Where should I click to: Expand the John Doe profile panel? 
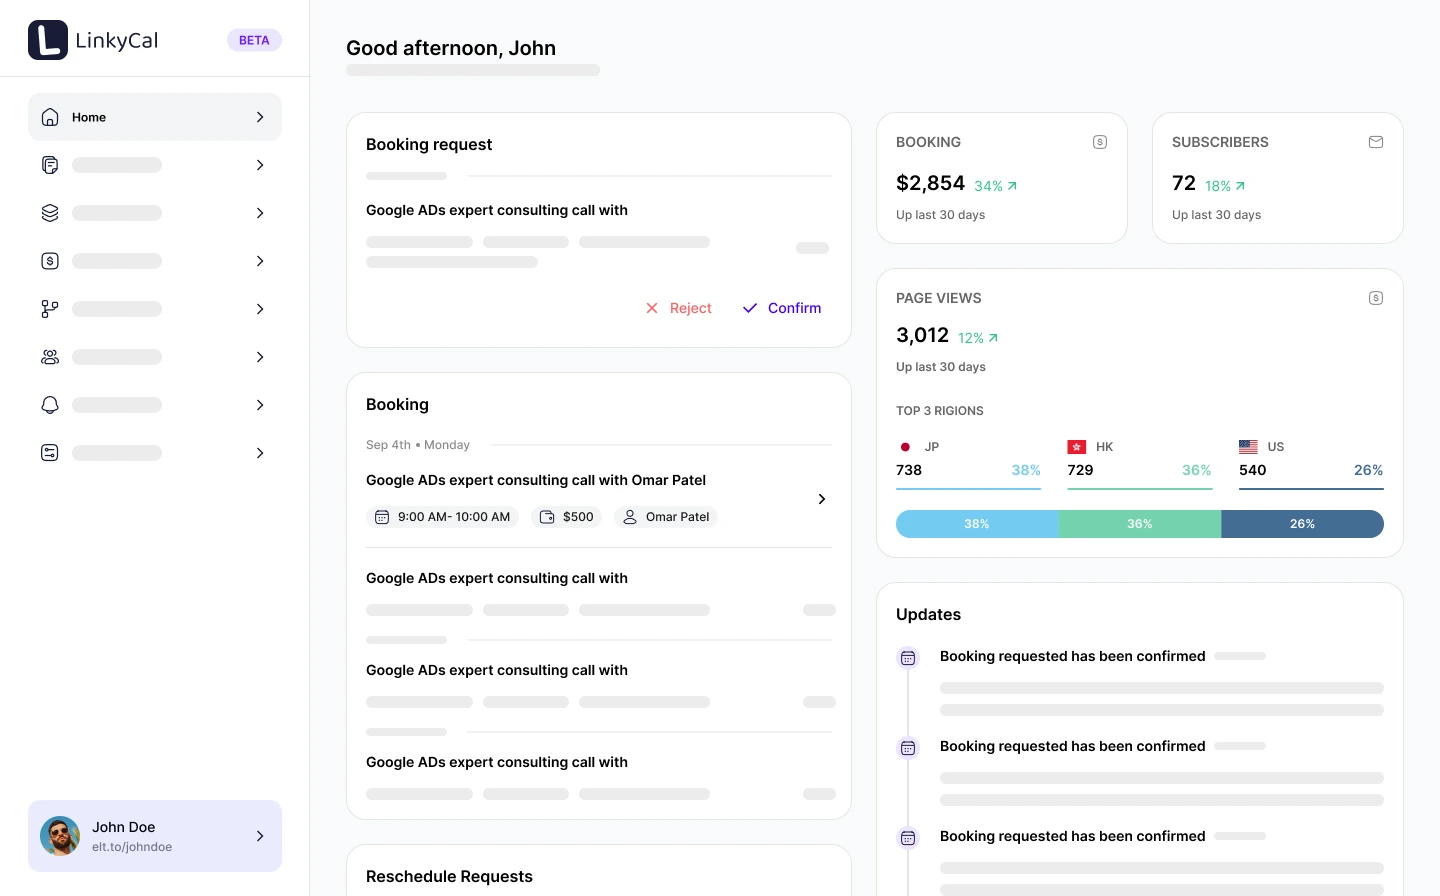[260, 836]
